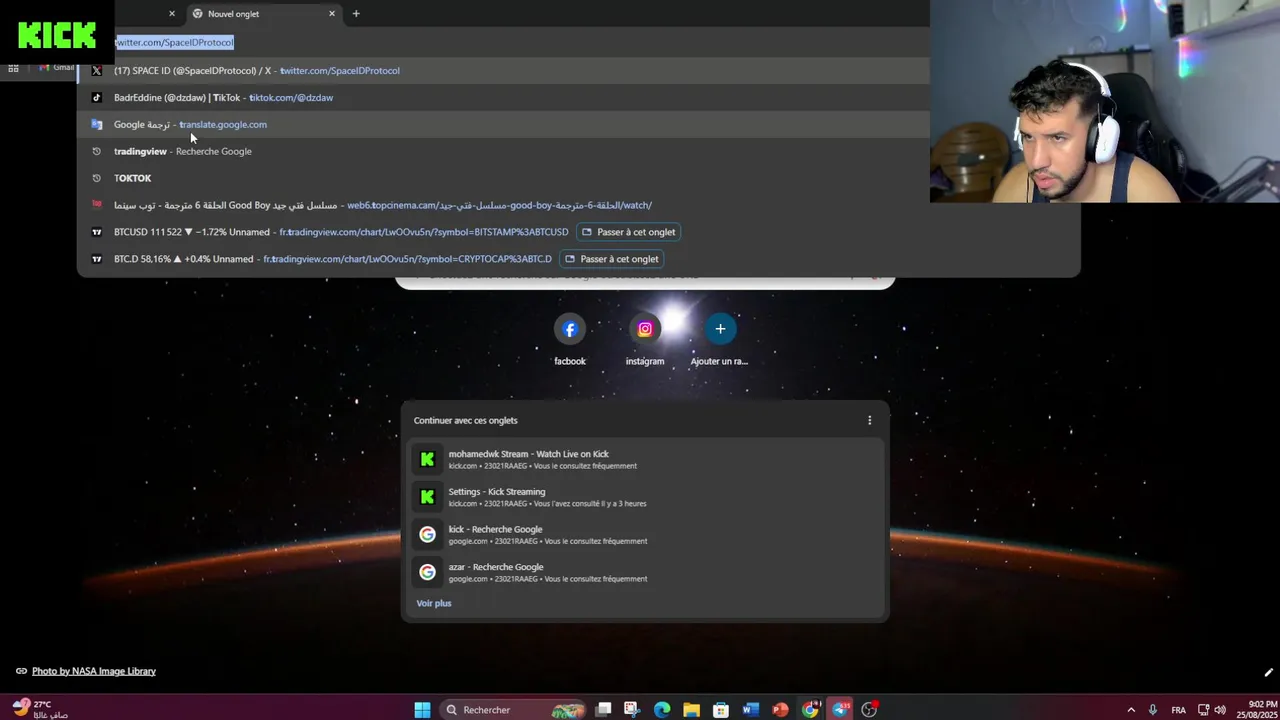Click the network icon in system tray

tap(1203, 710)
